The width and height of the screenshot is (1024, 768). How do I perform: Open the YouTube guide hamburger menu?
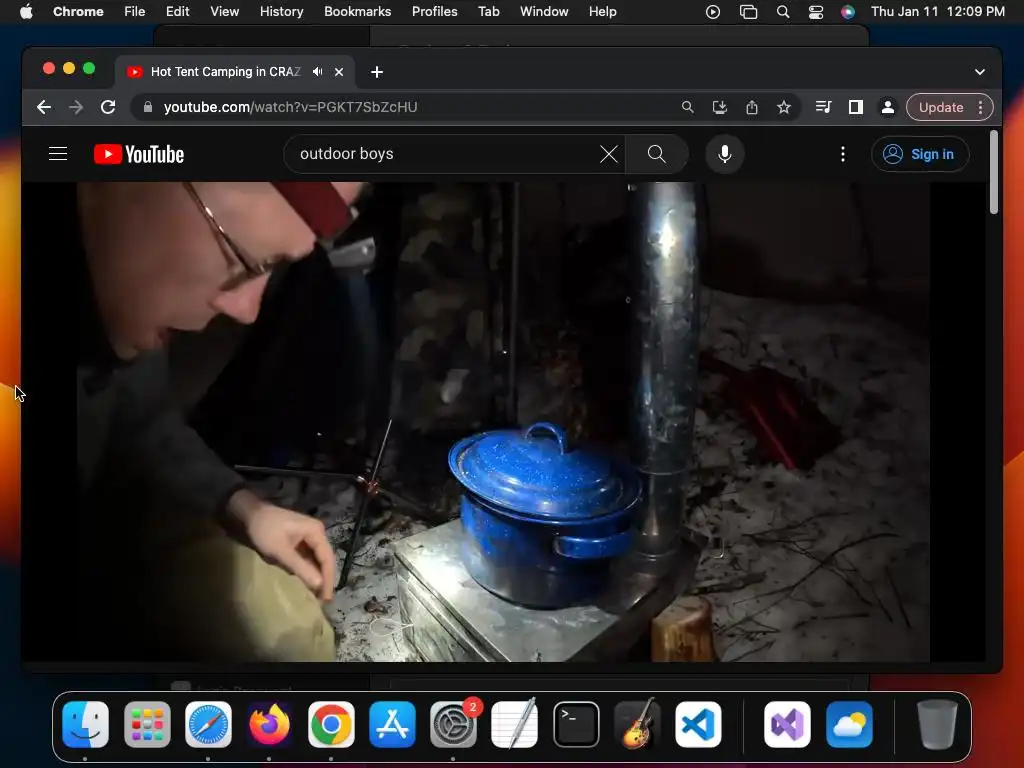pos(58,154)
